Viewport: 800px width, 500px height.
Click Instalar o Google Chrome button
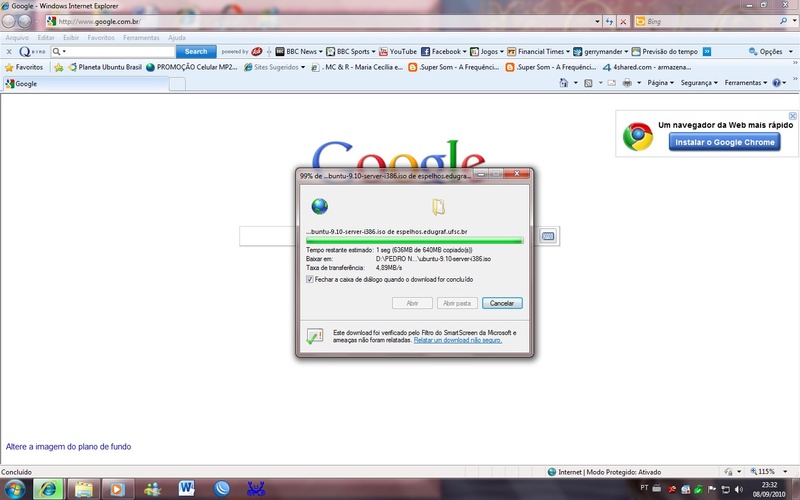[x=724, y=142]
